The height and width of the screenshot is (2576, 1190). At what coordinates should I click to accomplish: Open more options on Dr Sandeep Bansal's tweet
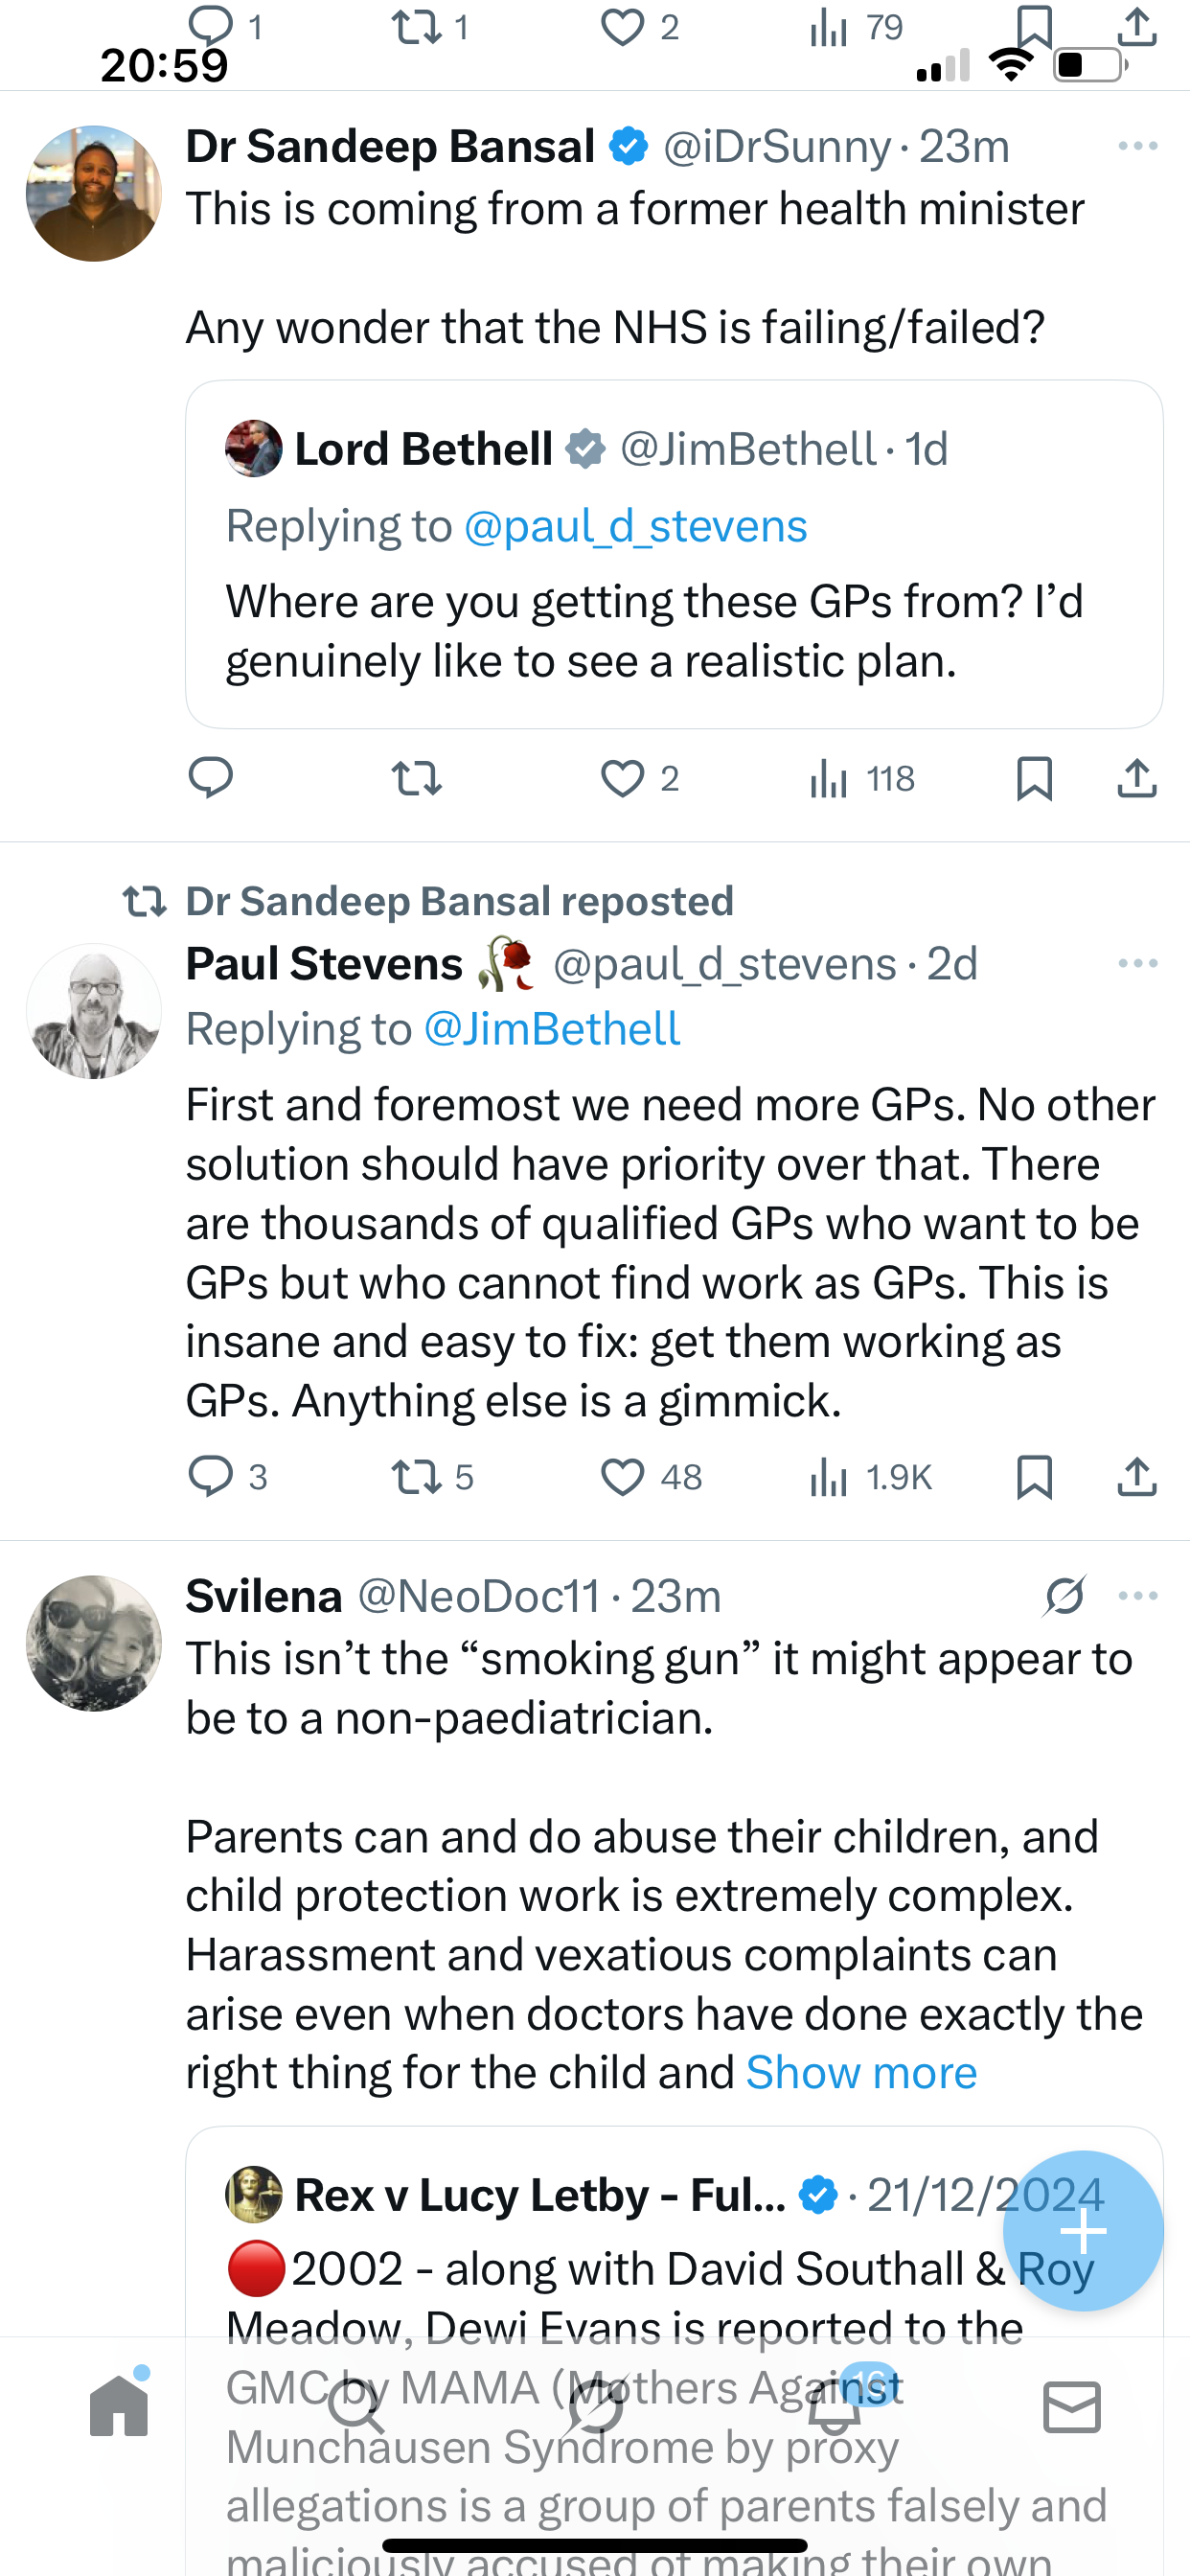[x=1137, y=147]
